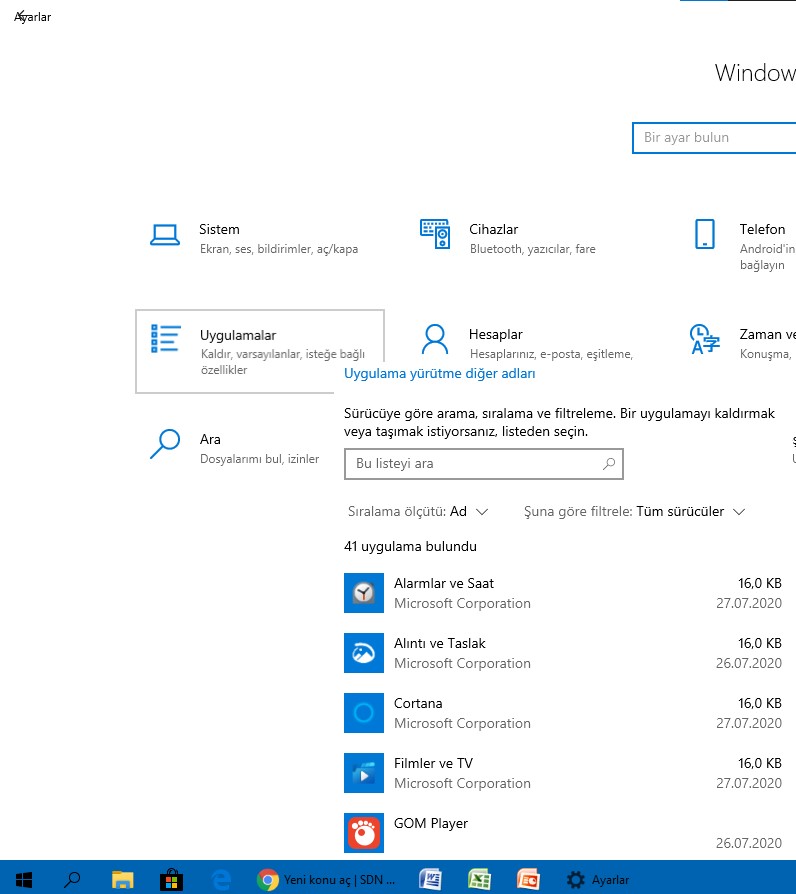Screen dimensions: 796x894
Task: Click the 41 uygulama bulundu text
Action: (x=411, y=546)
